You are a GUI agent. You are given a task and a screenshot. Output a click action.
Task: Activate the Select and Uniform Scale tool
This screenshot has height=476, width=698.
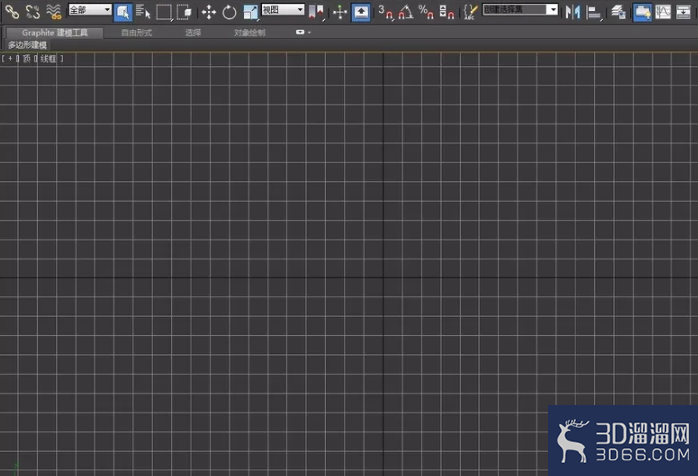[x=251, y=12]
